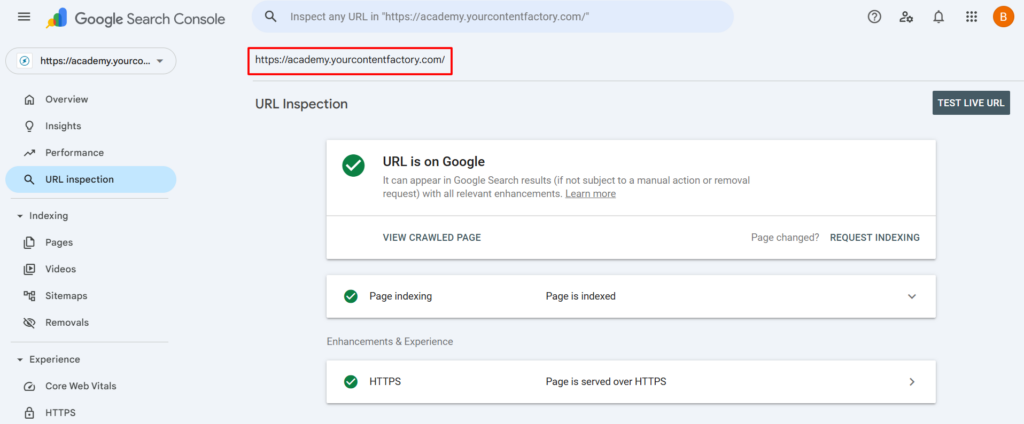
Task: Select Sitemaps in the sidebar
Action: pyautogui.click(x=66, y=296)
